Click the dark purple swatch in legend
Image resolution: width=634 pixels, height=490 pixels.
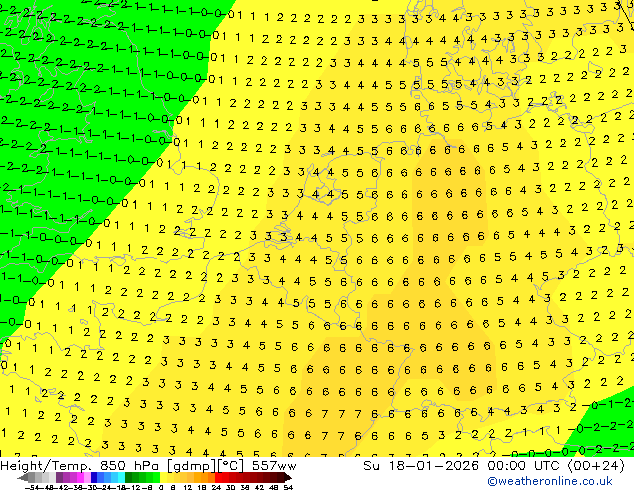(59, 477)
